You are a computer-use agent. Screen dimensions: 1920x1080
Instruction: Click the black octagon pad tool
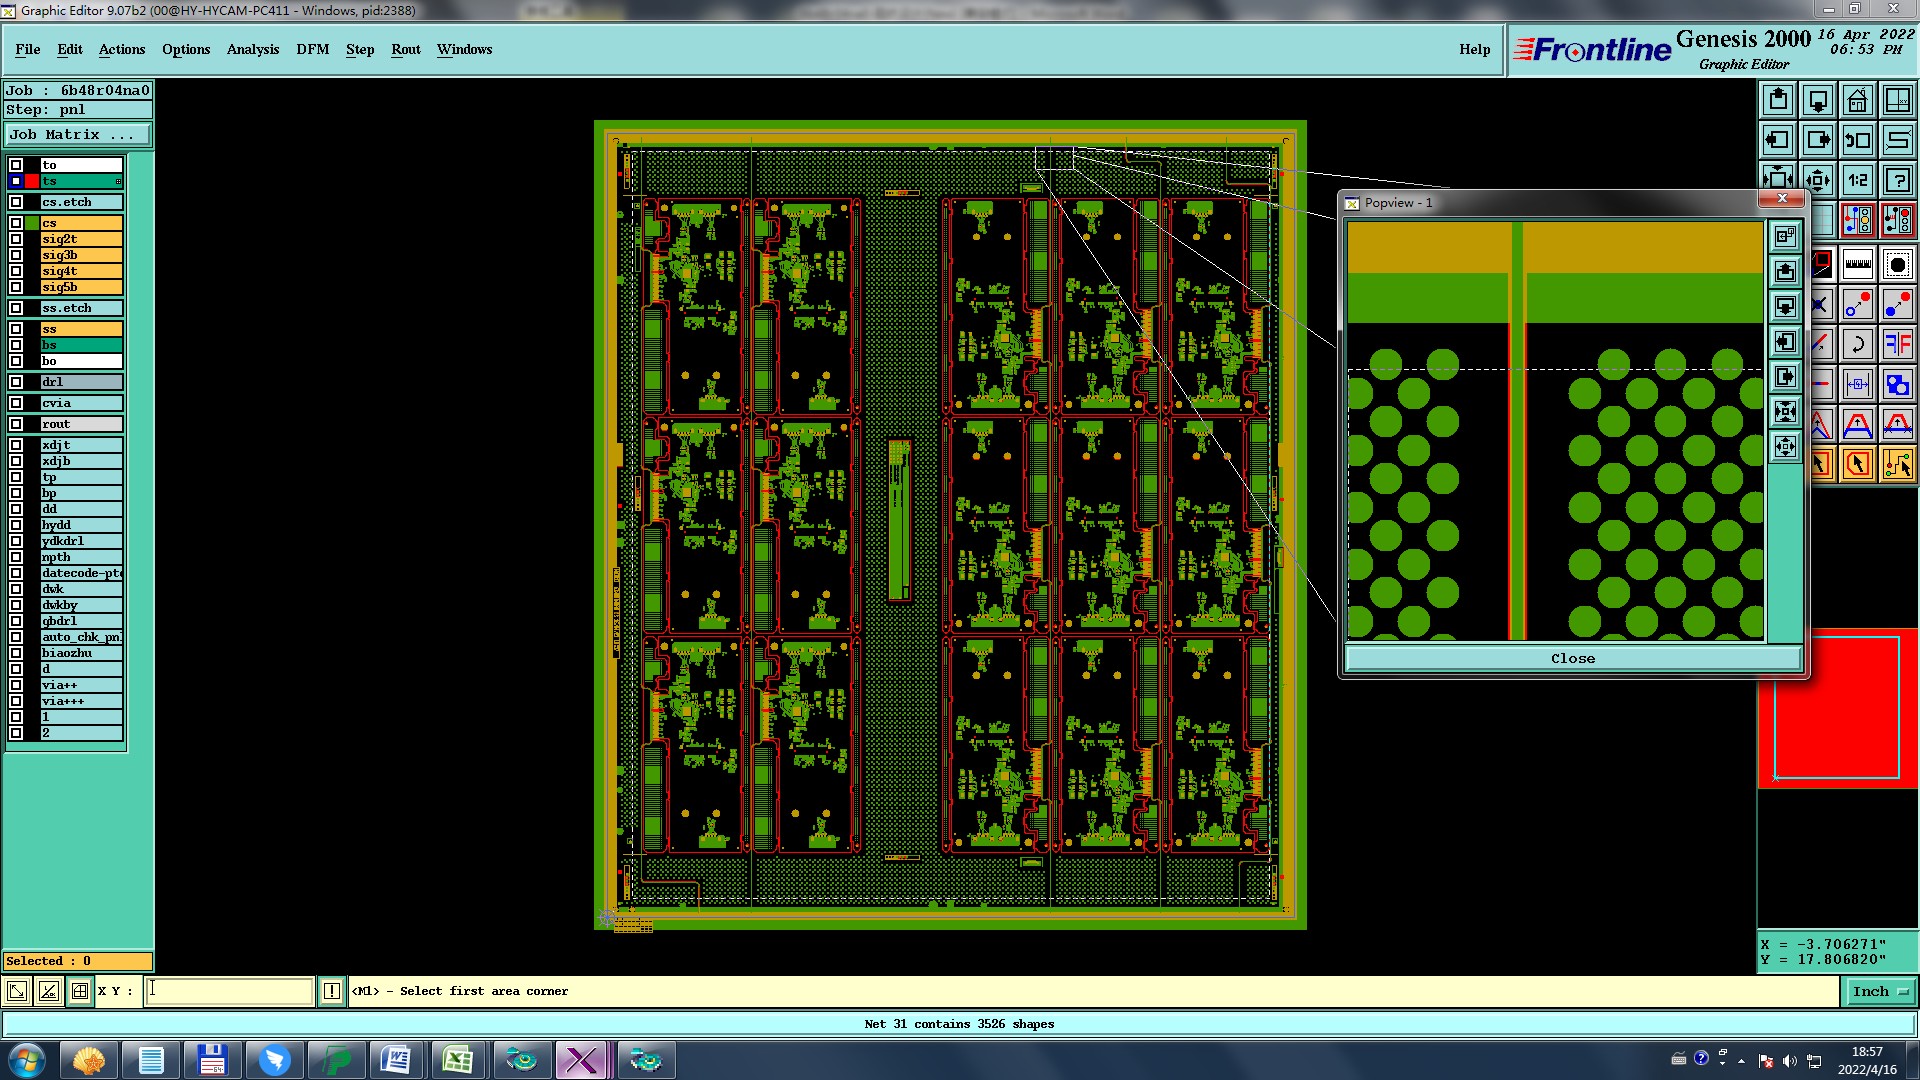point(1897,265)
